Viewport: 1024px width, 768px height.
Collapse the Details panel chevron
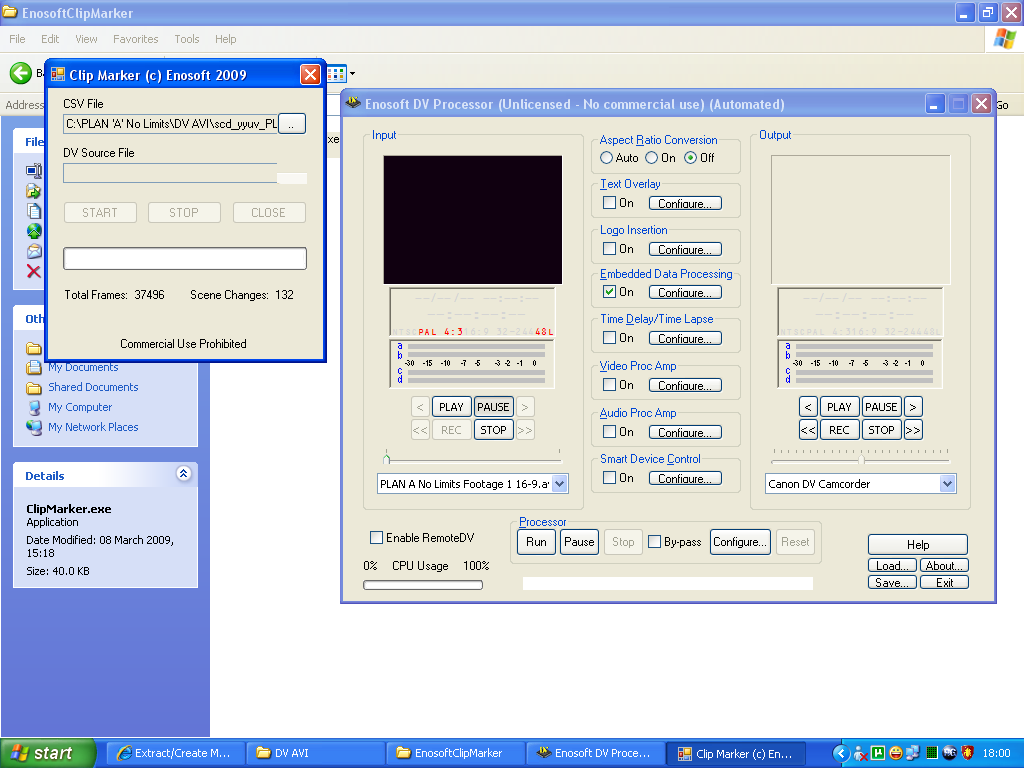point(184,474)
